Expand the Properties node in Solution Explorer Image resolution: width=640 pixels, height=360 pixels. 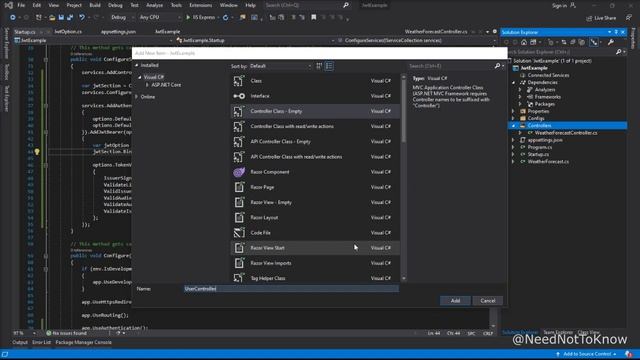point(513,111)
